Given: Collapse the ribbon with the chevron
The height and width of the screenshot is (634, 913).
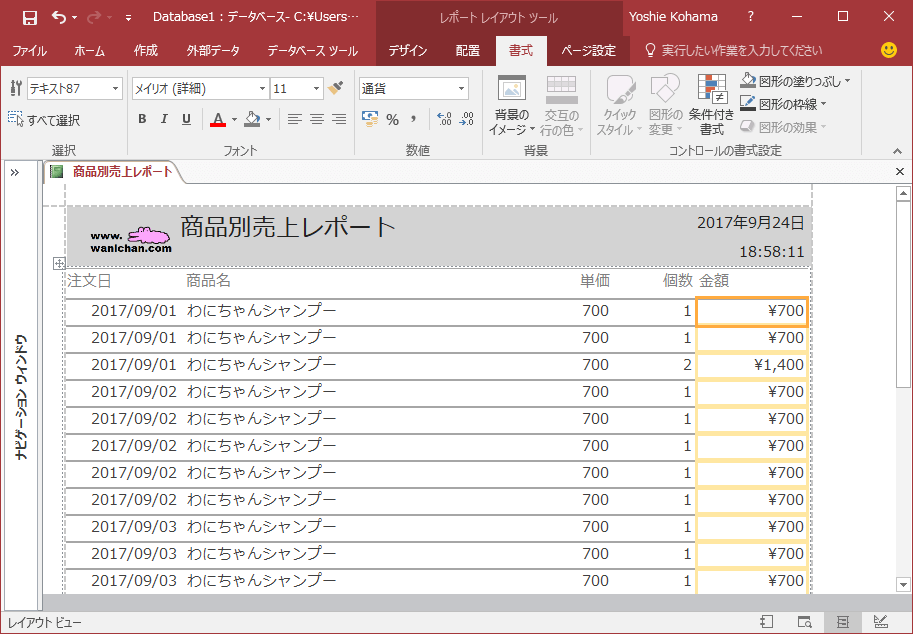Looking at the screenshot, I should 897,151.
